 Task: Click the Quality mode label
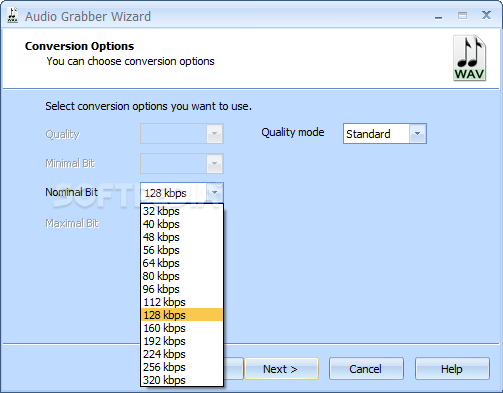pos(293,132)
